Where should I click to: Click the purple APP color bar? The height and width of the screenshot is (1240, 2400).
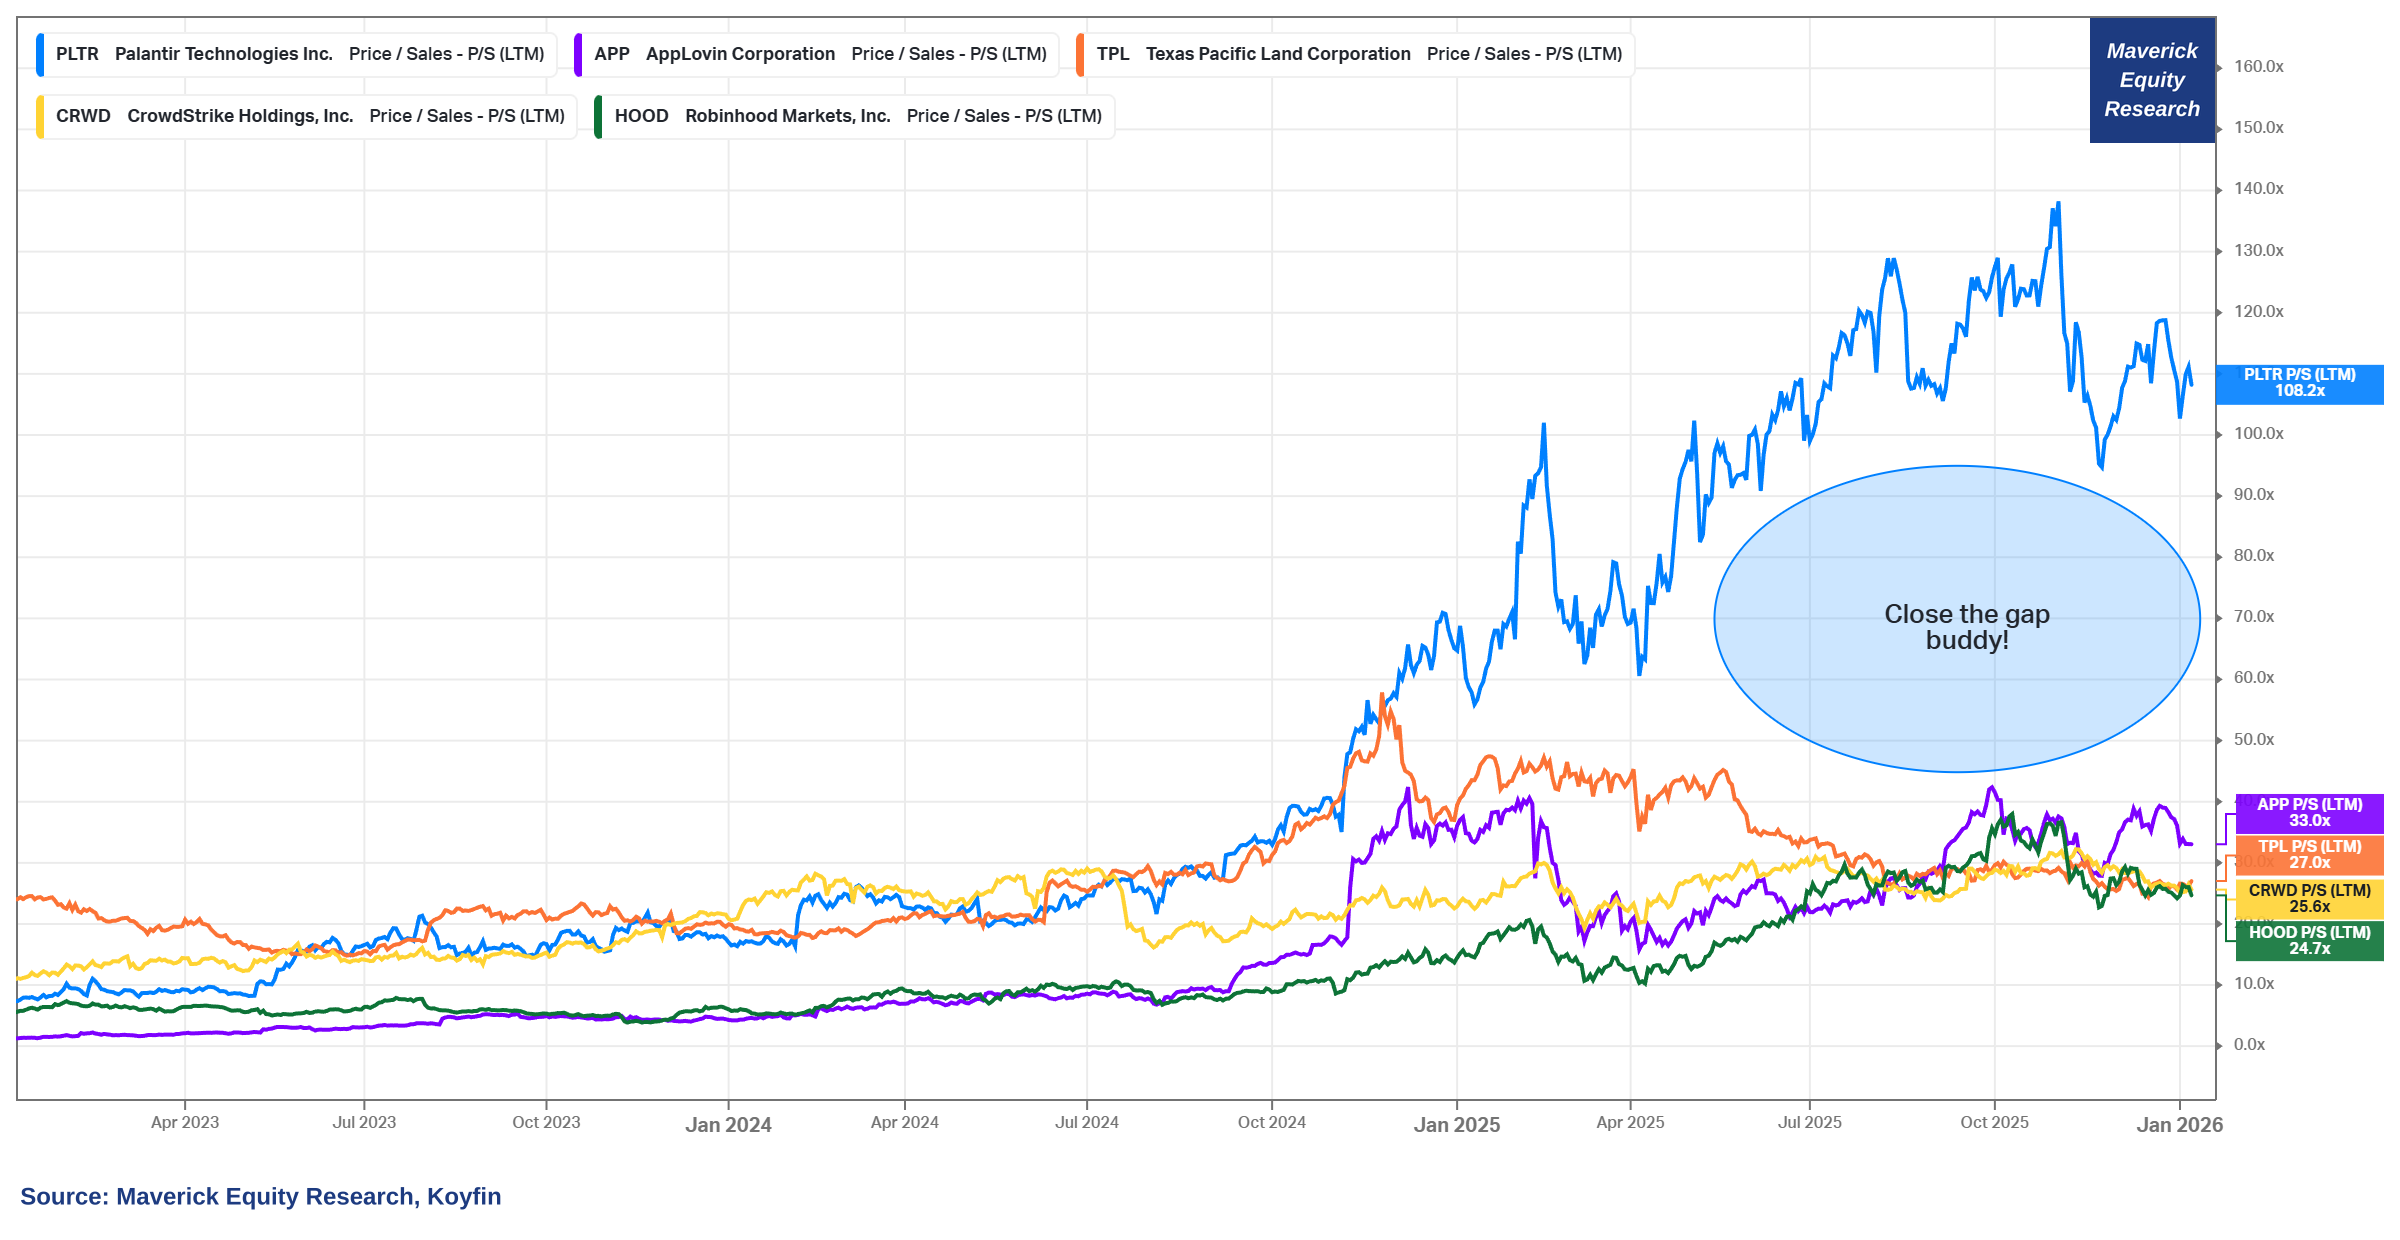(578, 54)
